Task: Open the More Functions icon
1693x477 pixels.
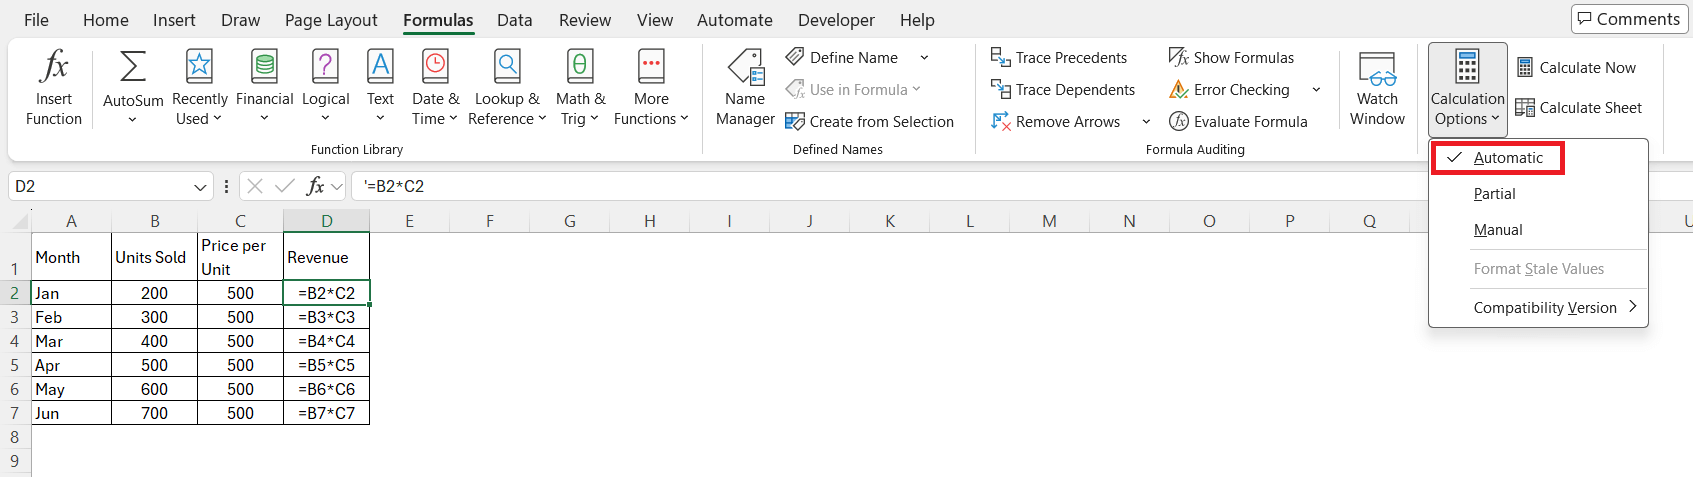Action: click(x=651, y=66)
